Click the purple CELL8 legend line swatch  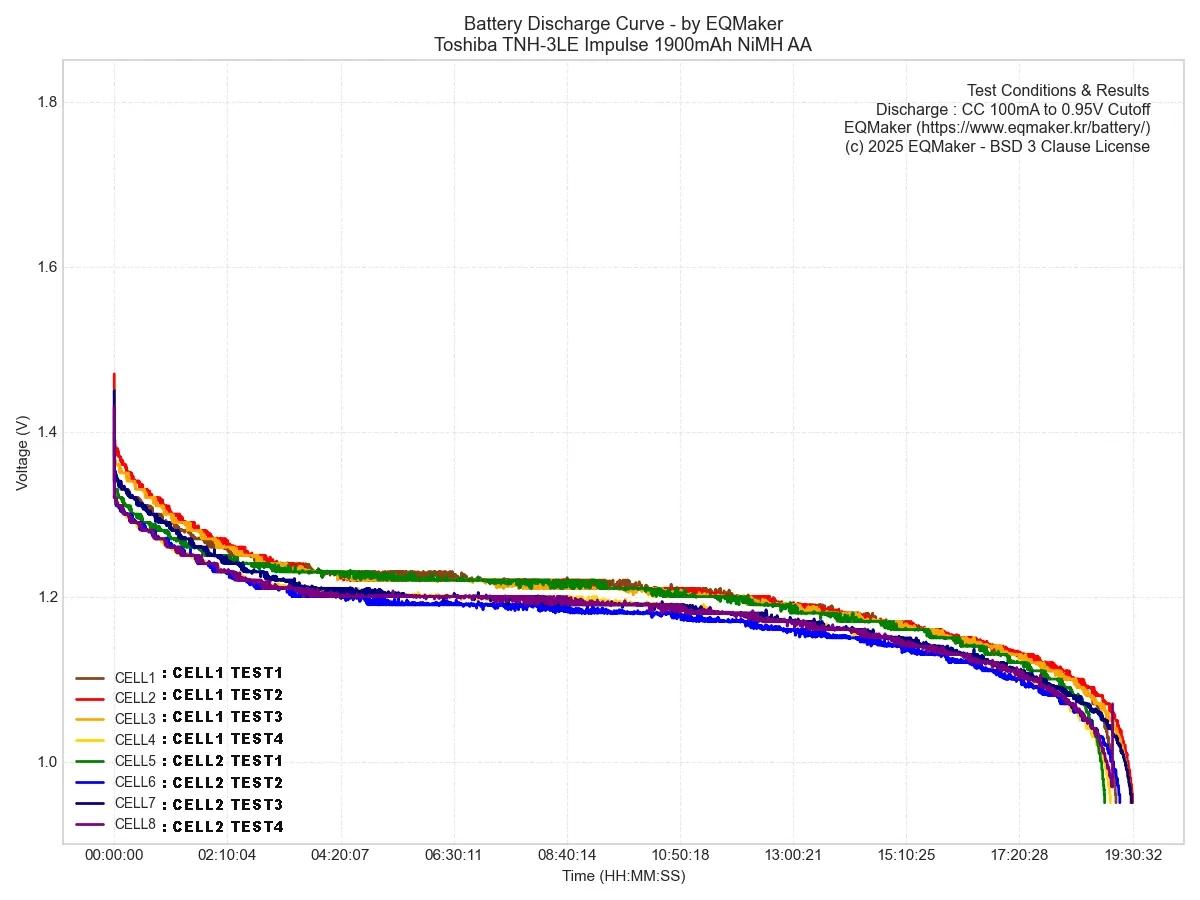pos(90,824)
